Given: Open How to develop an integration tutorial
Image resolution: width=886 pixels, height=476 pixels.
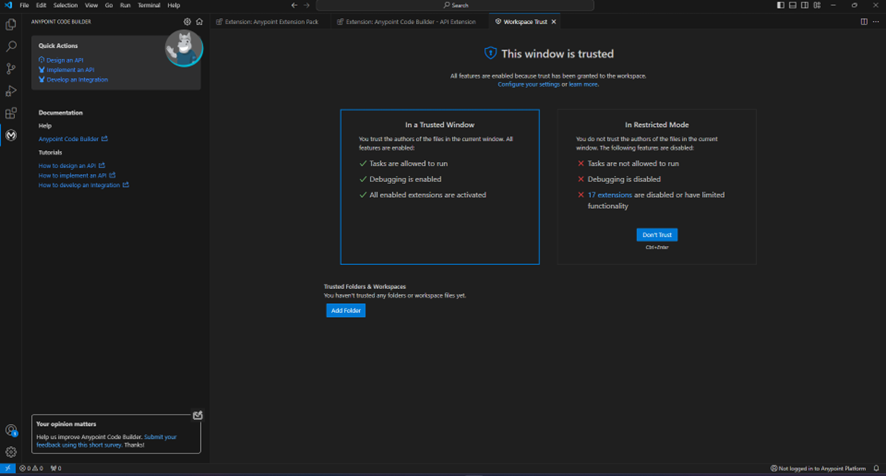Looking at the screenshot, I should coord(84,185).
